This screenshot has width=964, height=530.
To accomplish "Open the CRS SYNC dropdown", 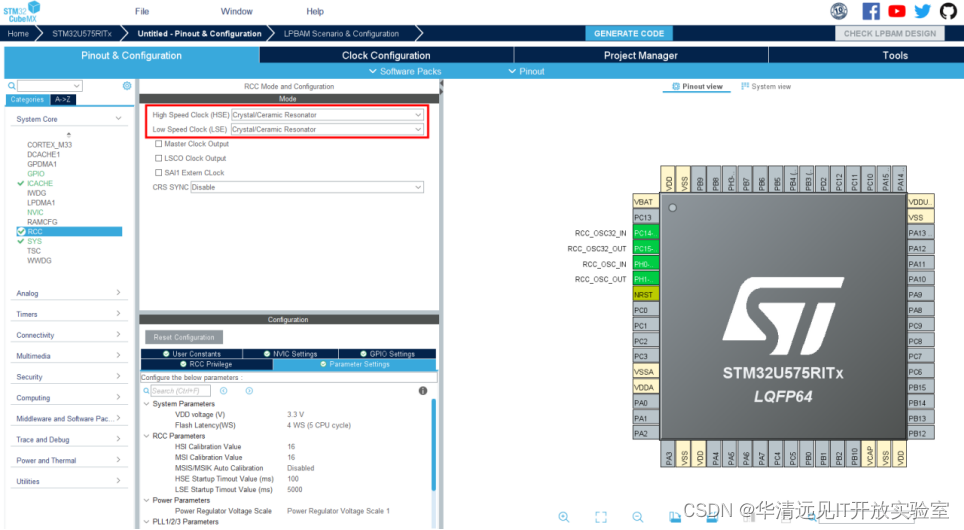I will click(x=307, y=187).
